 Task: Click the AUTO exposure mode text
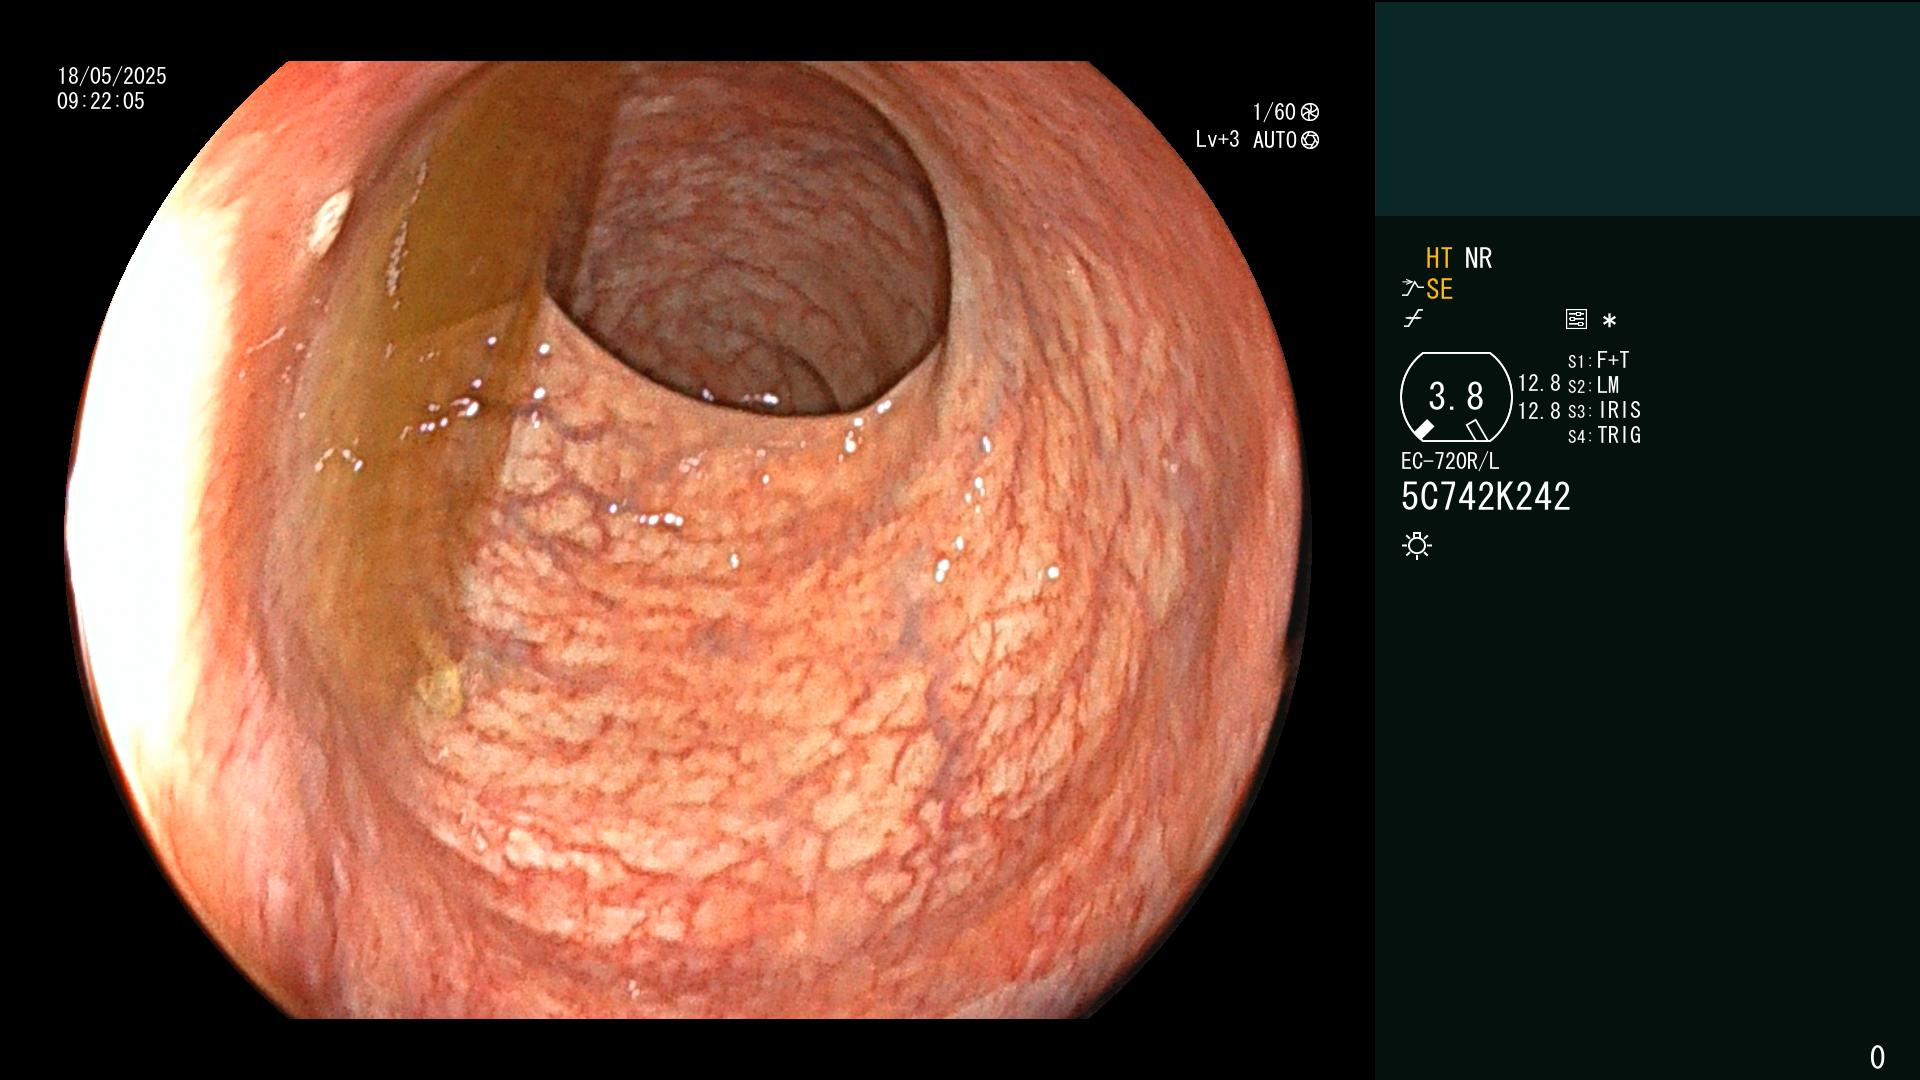[x=1275, y=140]
